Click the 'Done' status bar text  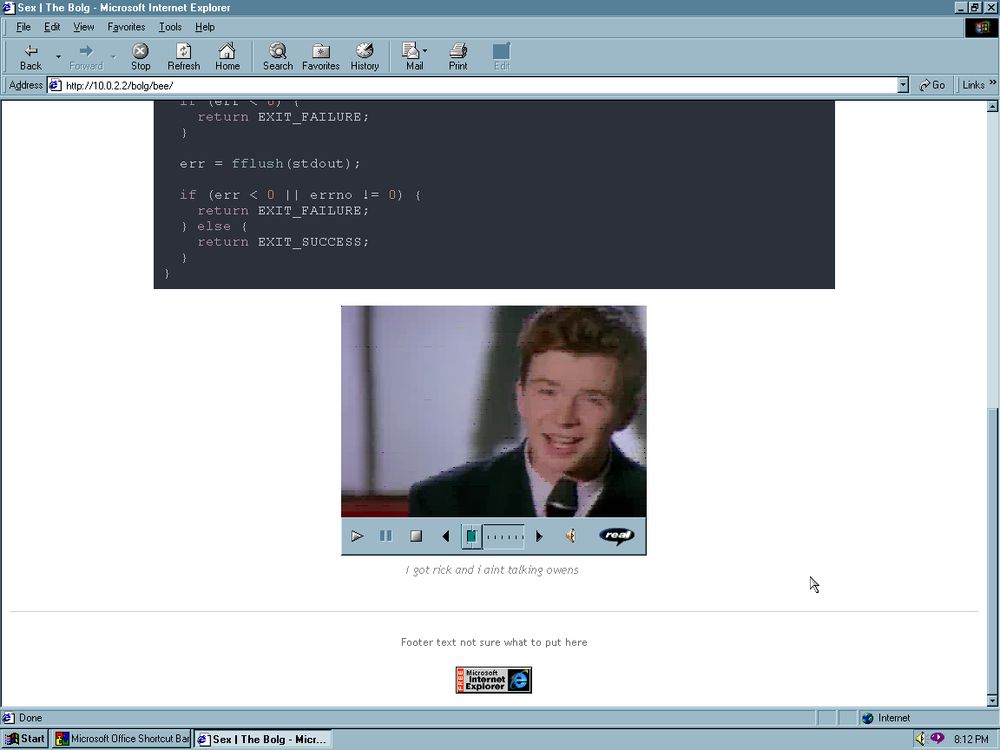point(30,717)
